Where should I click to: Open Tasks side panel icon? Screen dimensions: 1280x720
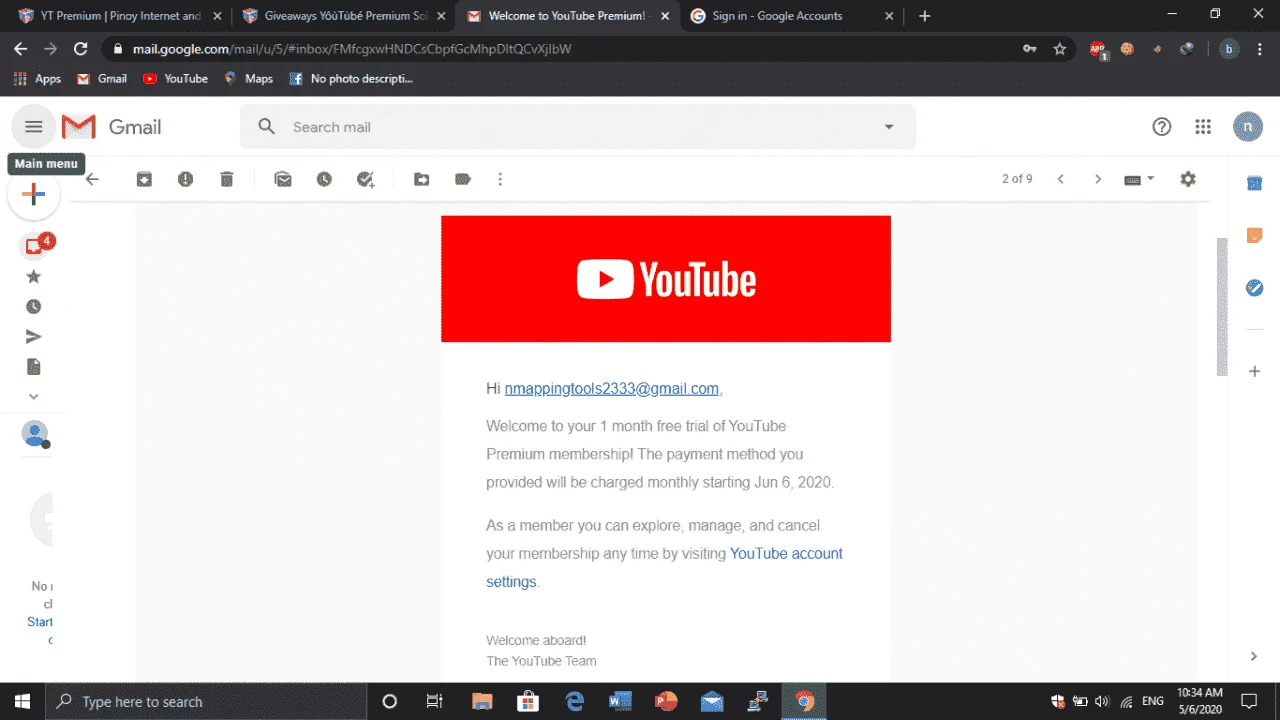(1254, 288)
